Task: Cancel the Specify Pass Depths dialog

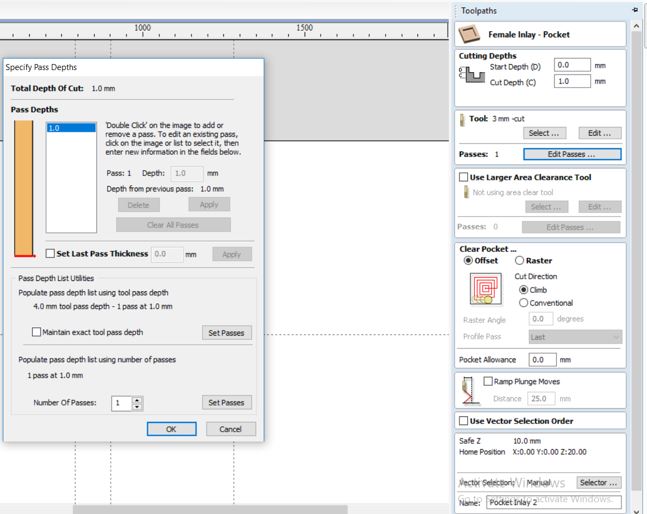Action: coord(231,429)
